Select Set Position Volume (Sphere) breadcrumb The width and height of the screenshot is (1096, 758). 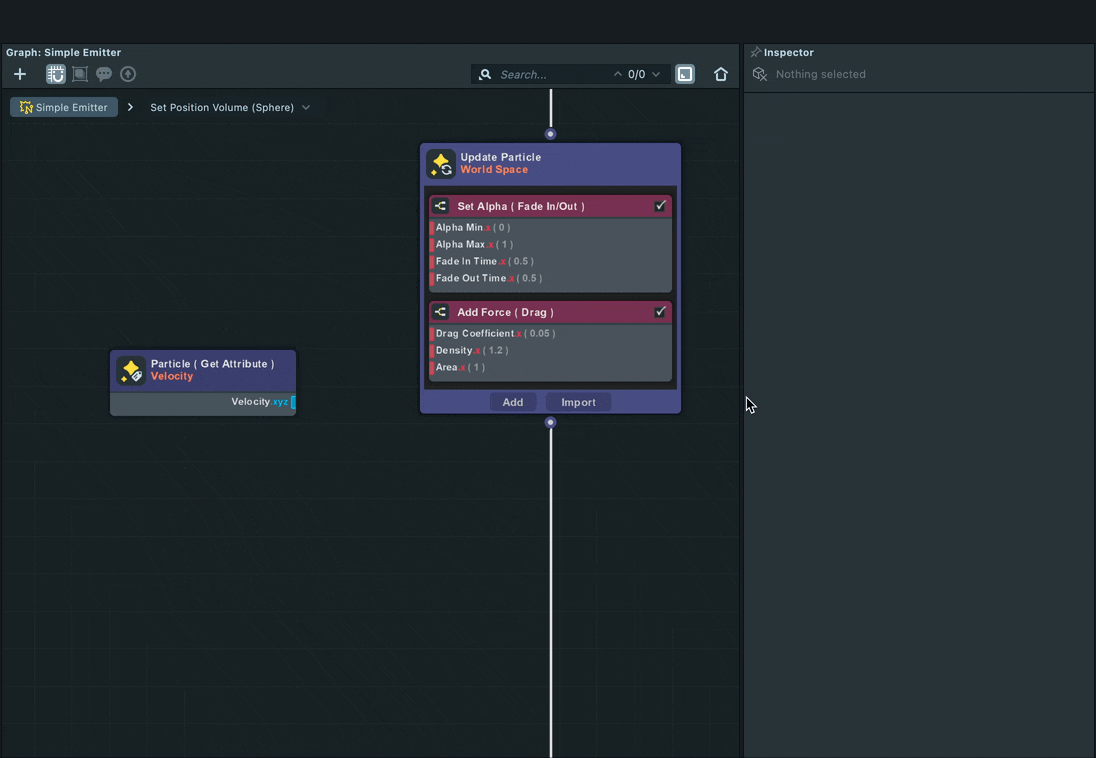[x=222, y=108]
